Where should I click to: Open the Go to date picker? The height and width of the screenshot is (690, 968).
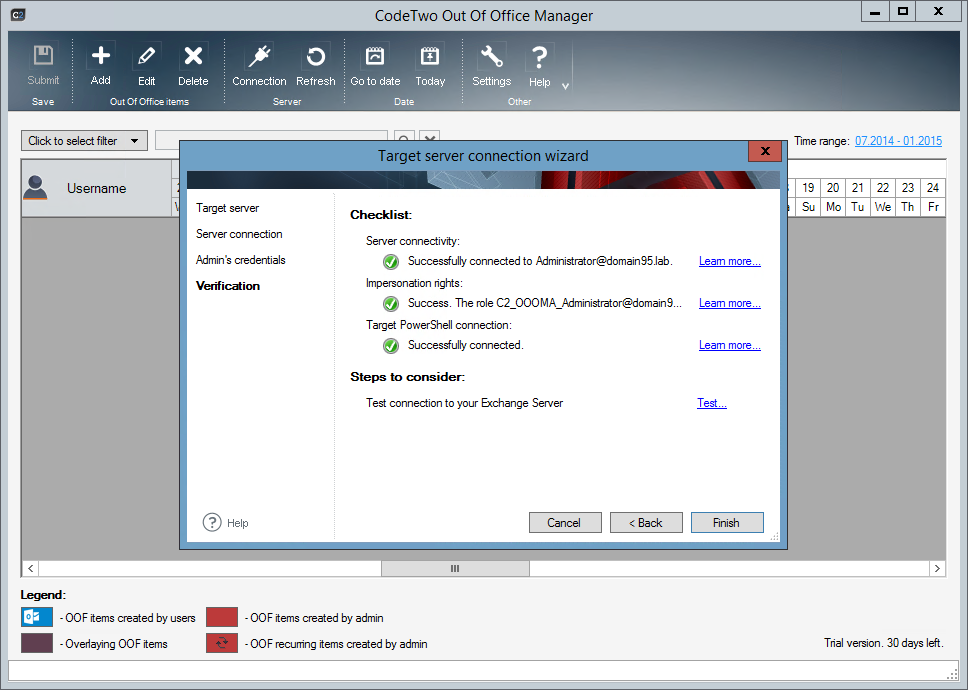(375, 64)
